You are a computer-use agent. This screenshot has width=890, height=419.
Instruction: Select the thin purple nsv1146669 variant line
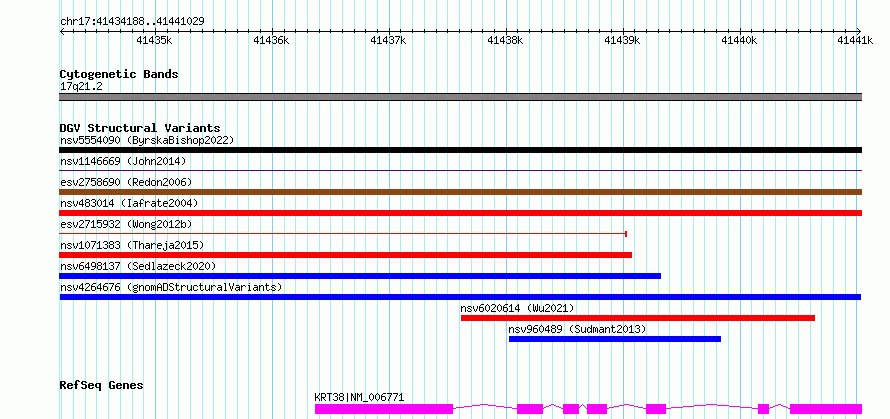(461, 170)
